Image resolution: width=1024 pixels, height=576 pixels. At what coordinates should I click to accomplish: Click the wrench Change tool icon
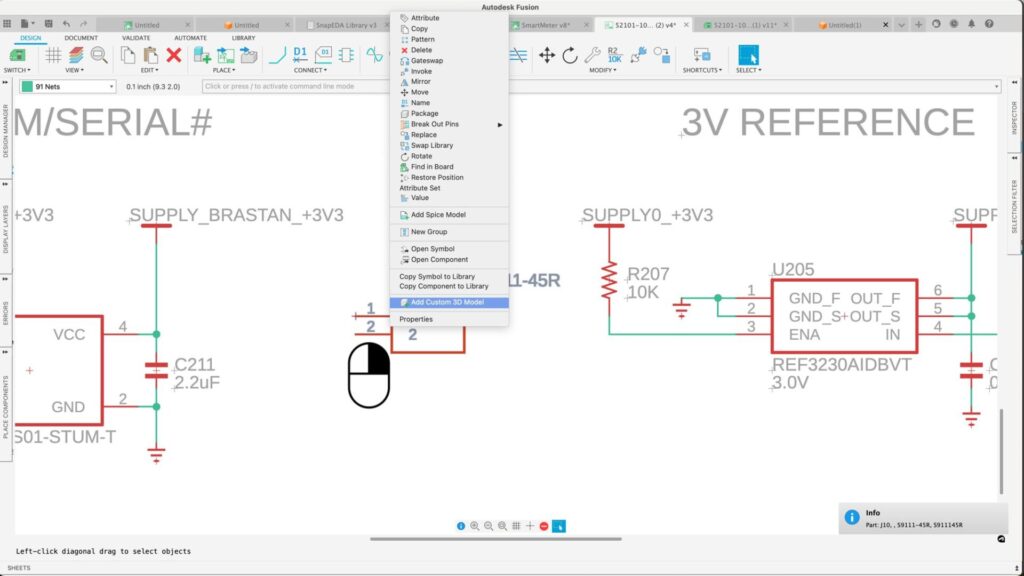click(x=592, y=55)
